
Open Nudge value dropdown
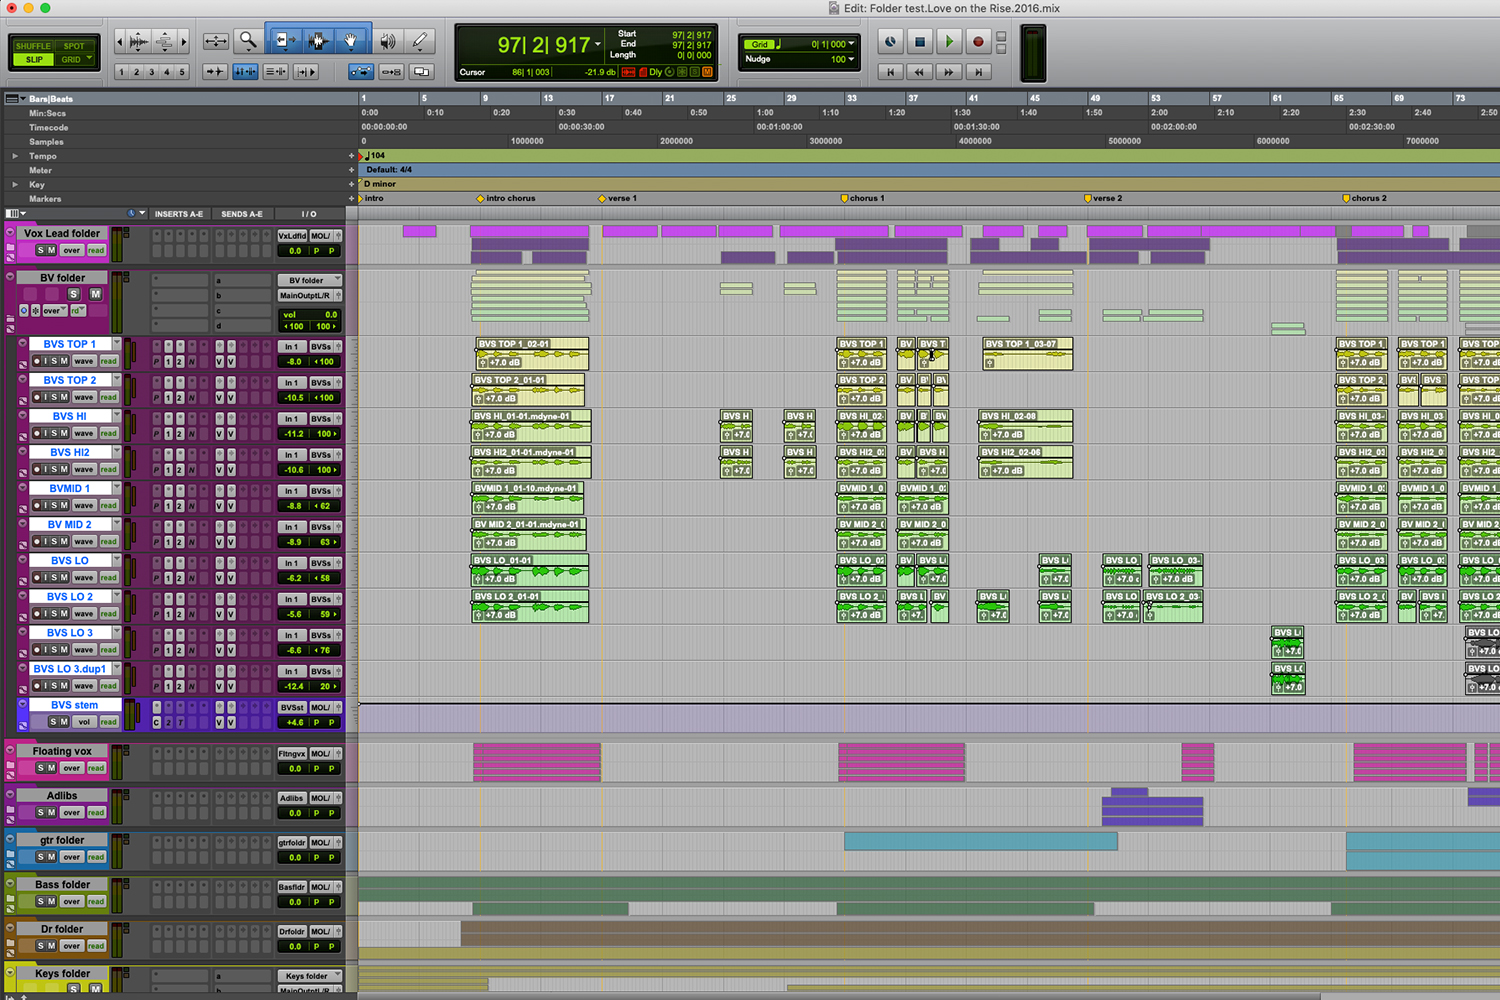point(851,59)
